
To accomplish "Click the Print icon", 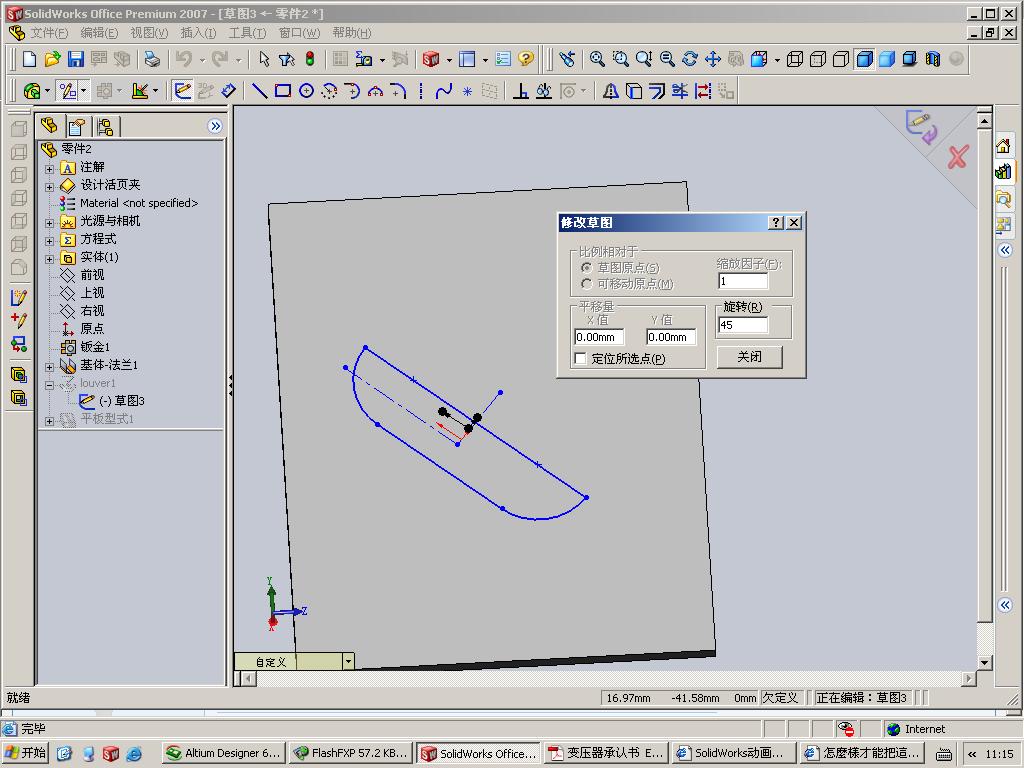I will coord(152,59).
